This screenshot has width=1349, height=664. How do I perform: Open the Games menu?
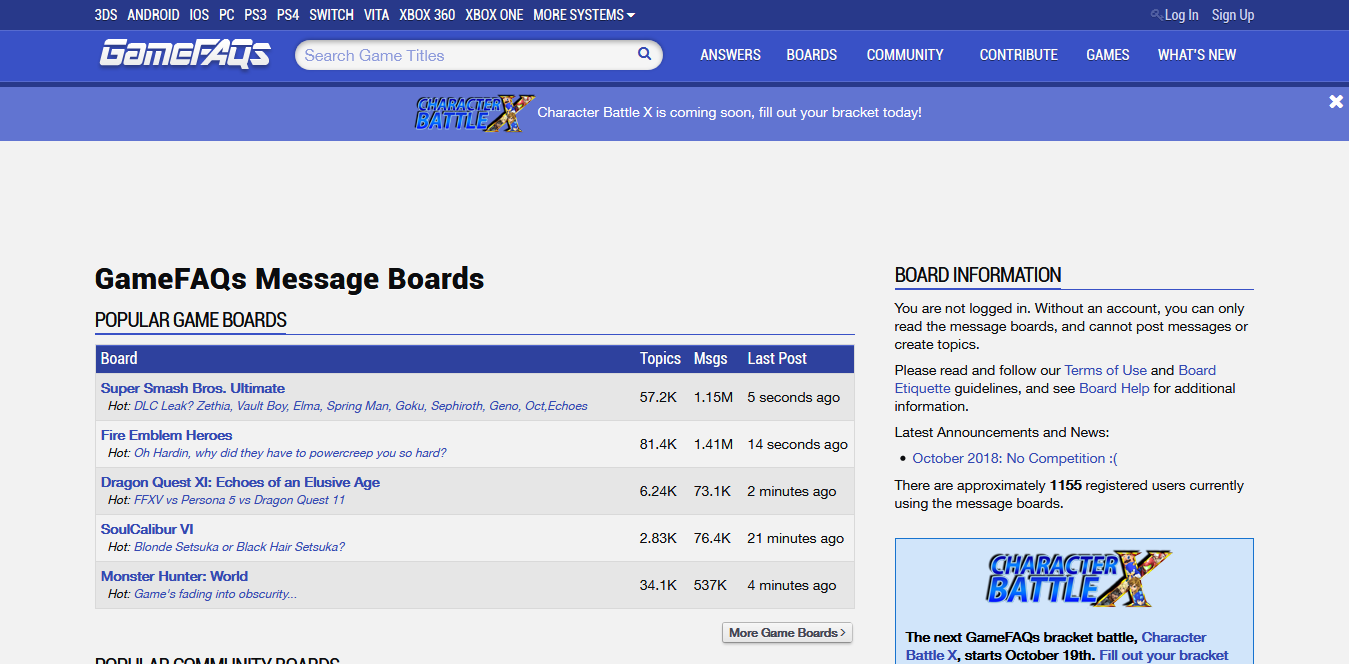coord(1108,55)
